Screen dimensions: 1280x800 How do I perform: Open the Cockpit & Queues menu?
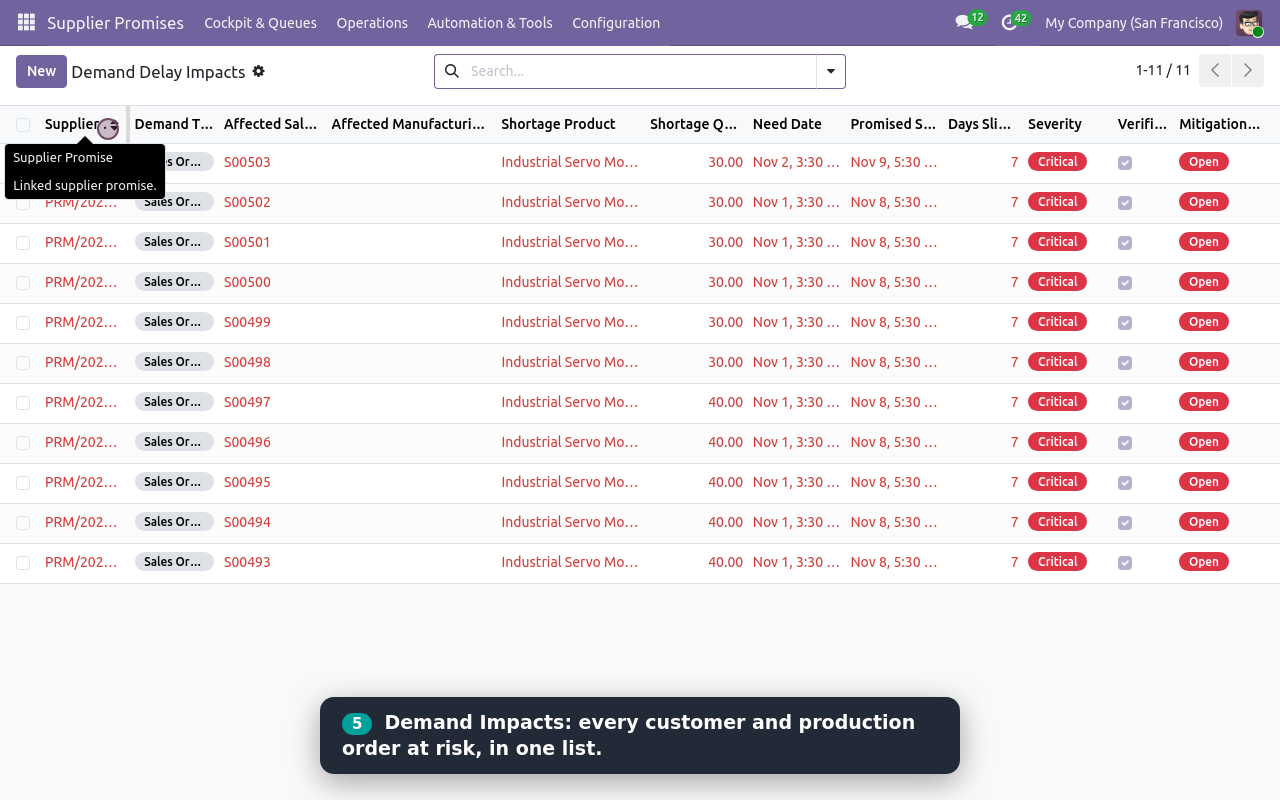coord(260,22)
